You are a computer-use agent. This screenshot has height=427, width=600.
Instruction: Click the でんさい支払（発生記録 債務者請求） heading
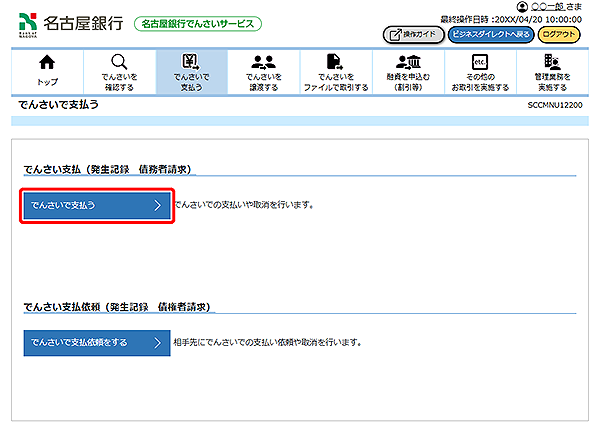pos(107,169)
